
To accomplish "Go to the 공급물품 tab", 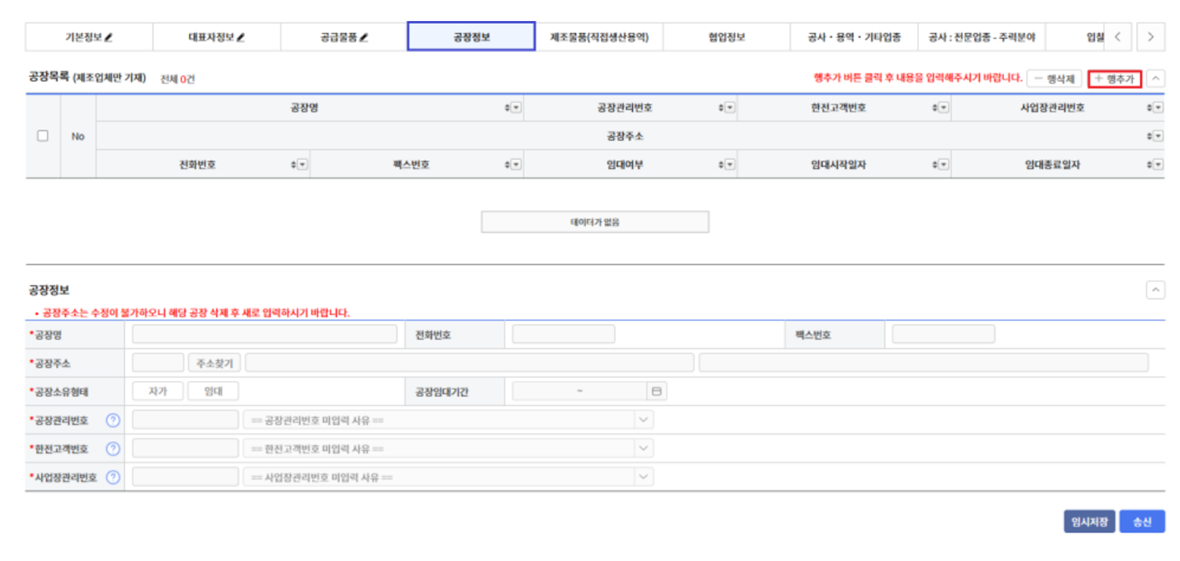I will [x=344, y=36].
